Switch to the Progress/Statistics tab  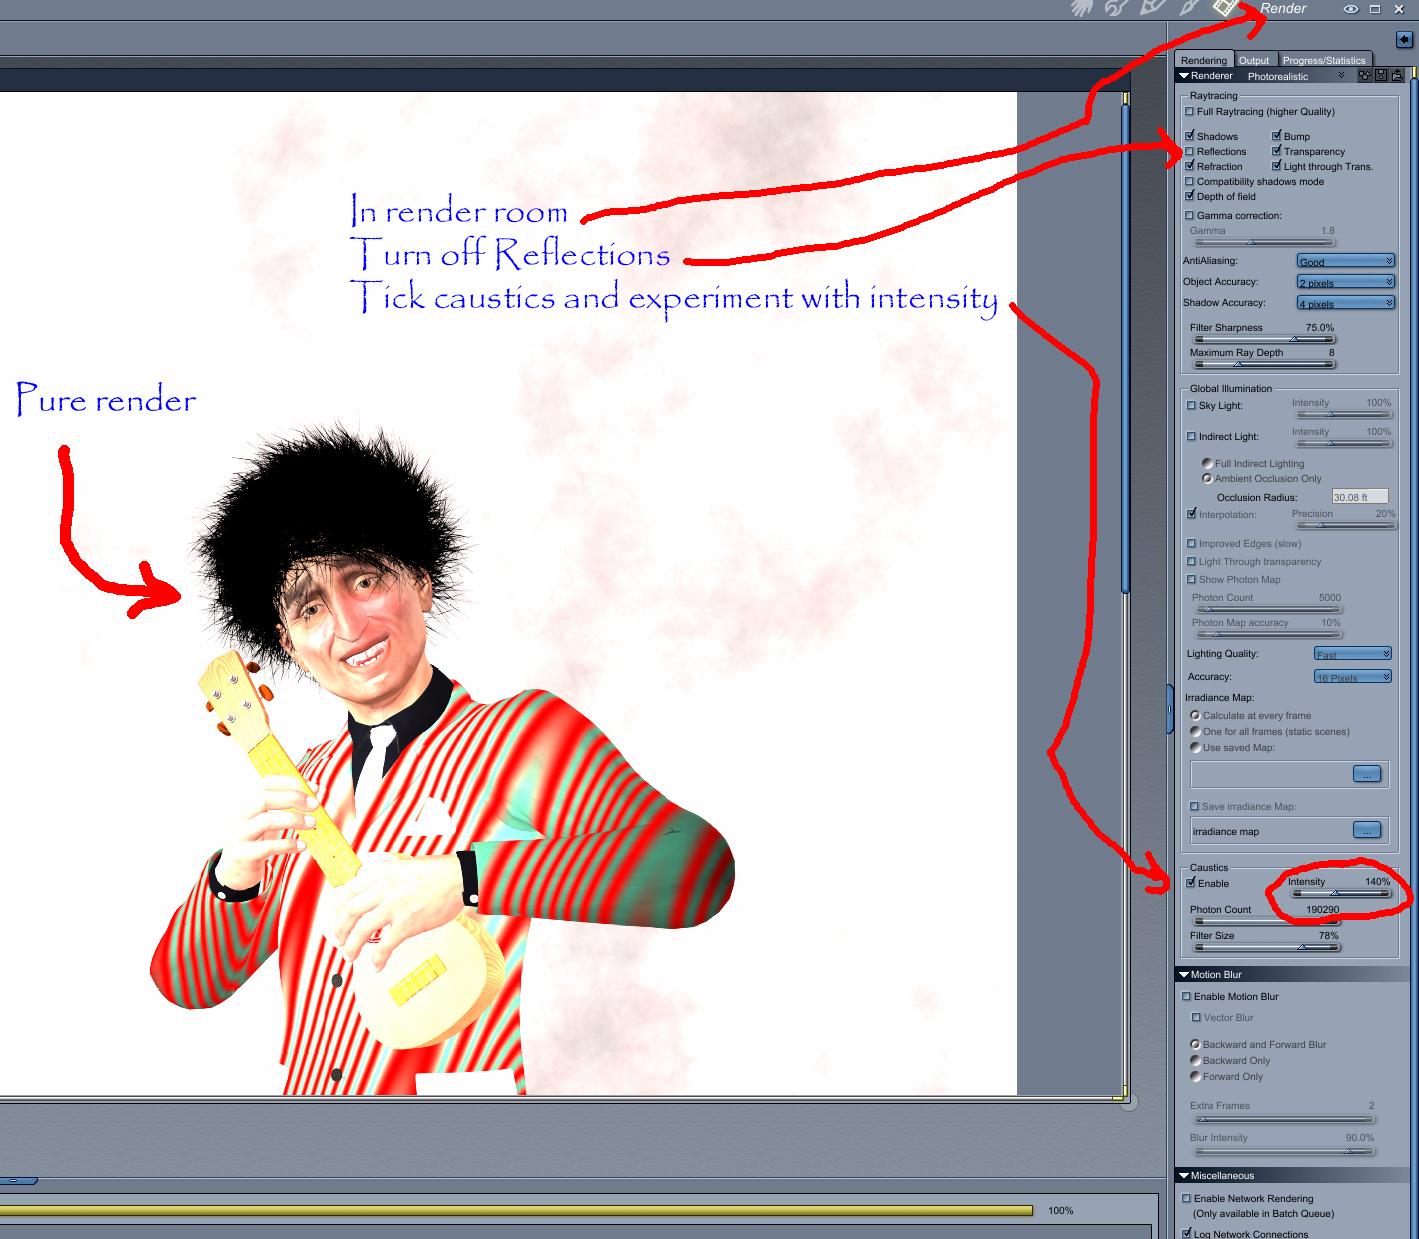point(1324,60)
